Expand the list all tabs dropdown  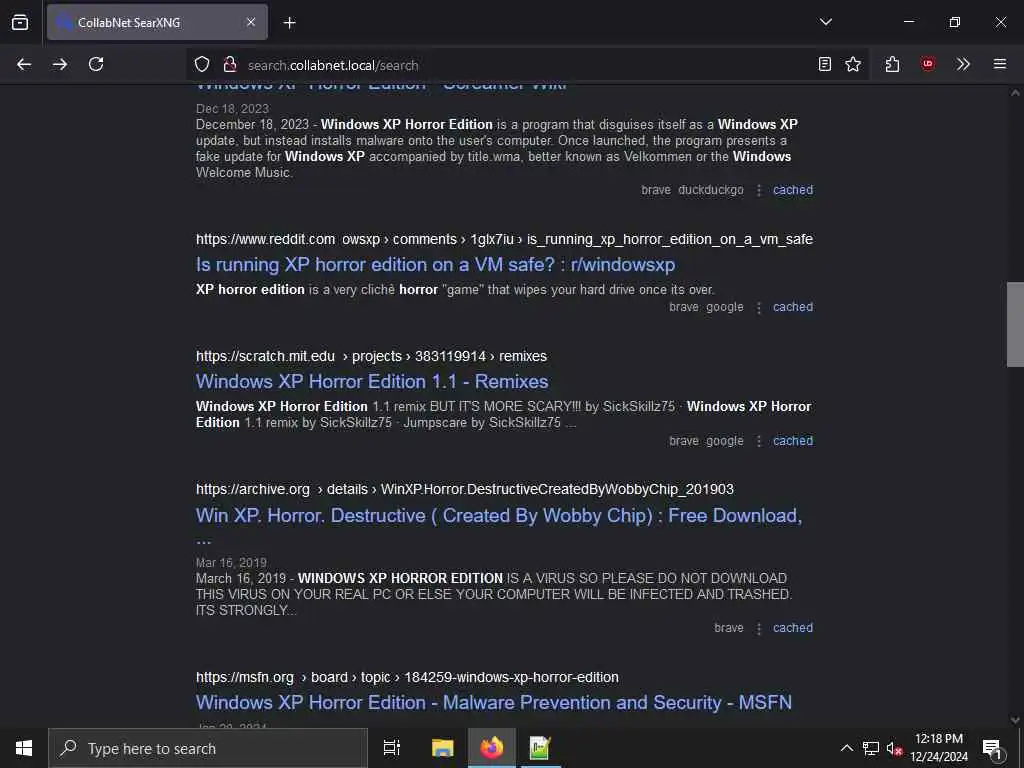point(825,22)
